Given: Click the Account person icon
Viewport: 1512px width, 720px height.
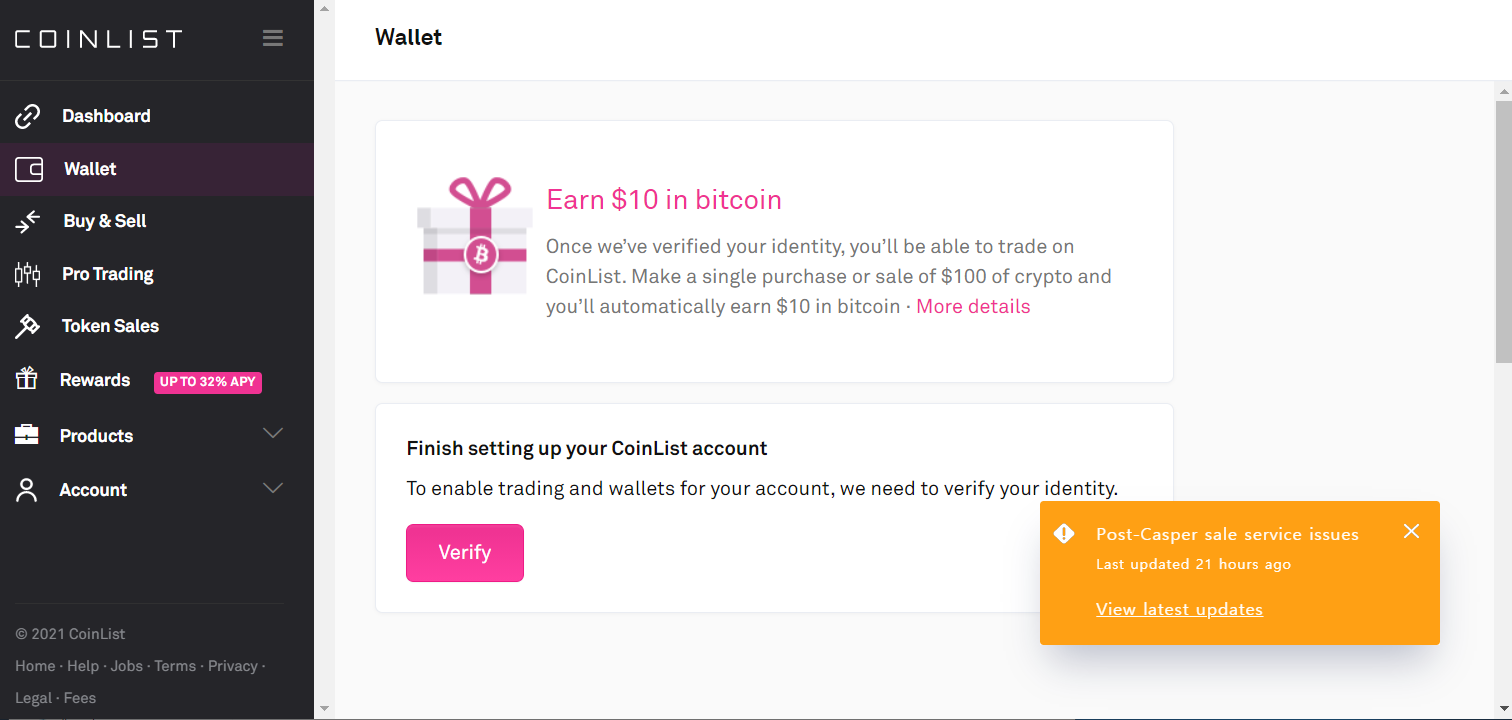Looking at the screenshot, I should [x=27, y=490].
